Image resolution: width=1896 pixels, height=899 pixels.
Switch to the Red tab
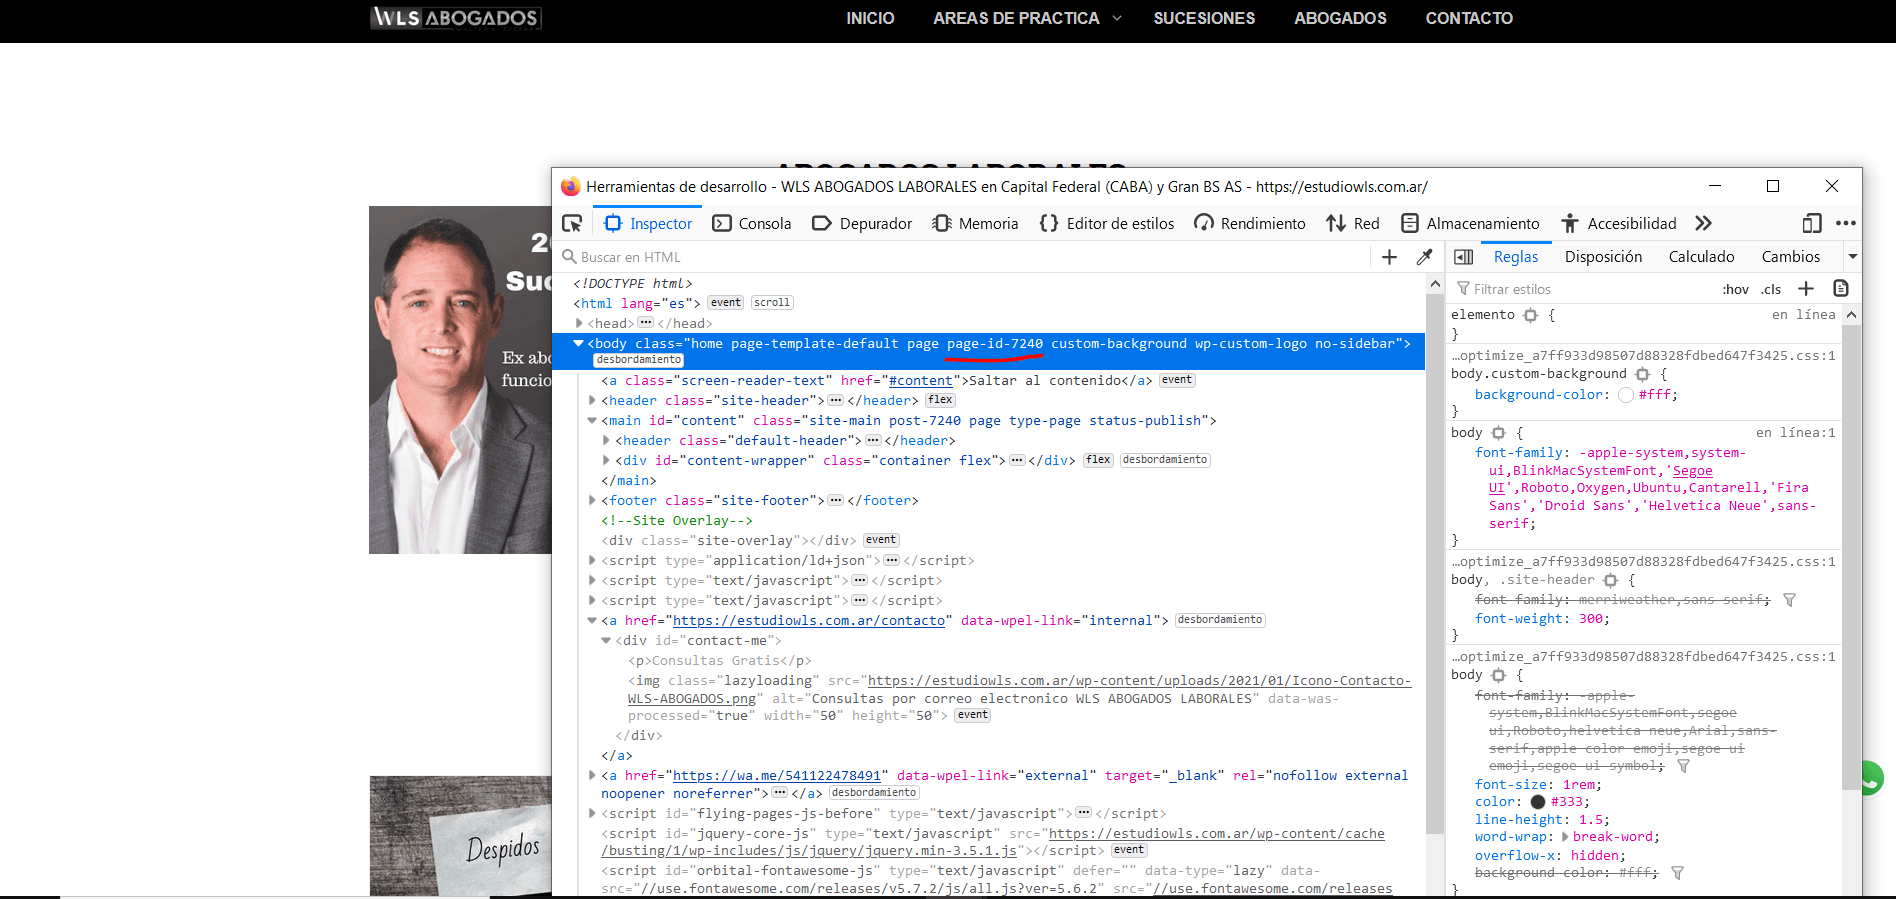coord(1353,223)
